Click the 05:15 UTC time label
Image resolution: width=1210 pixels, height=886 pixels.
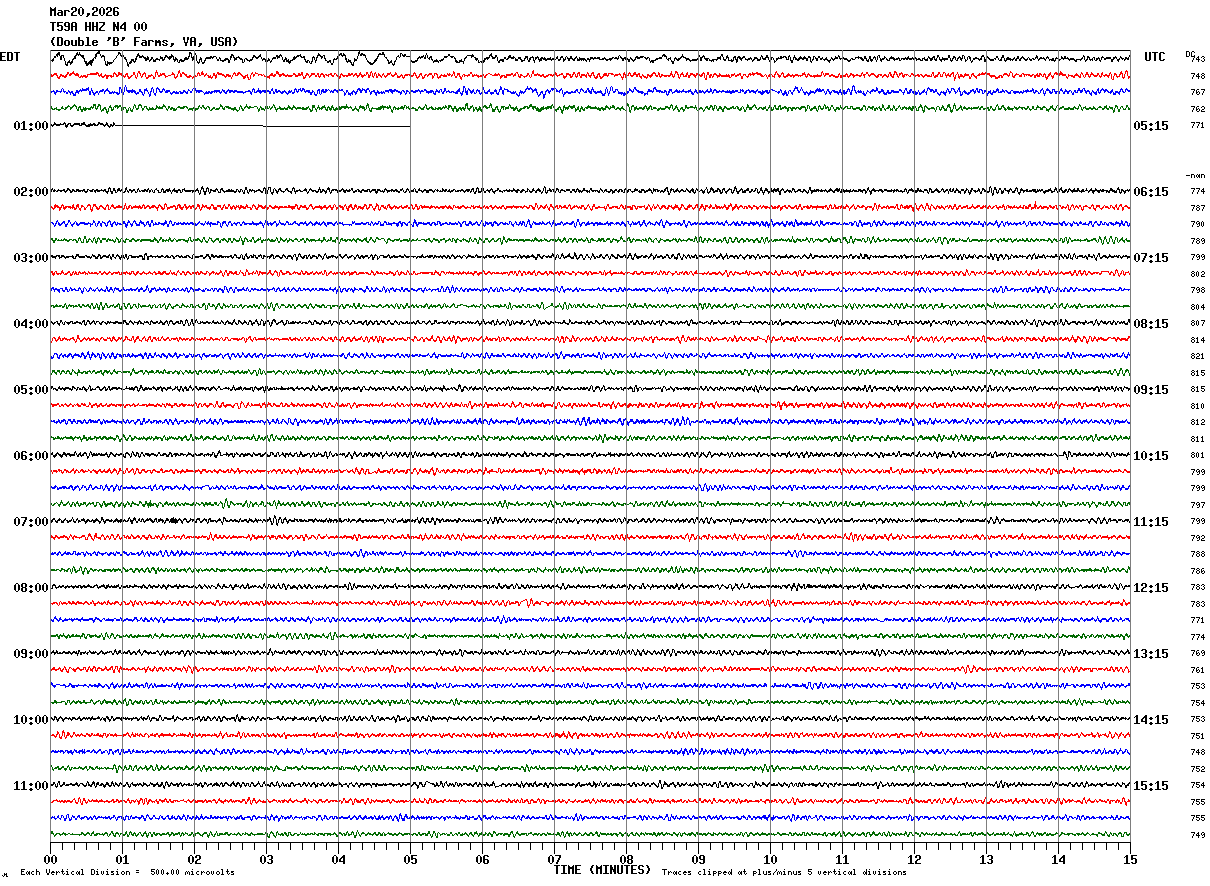coord(1151,126)
